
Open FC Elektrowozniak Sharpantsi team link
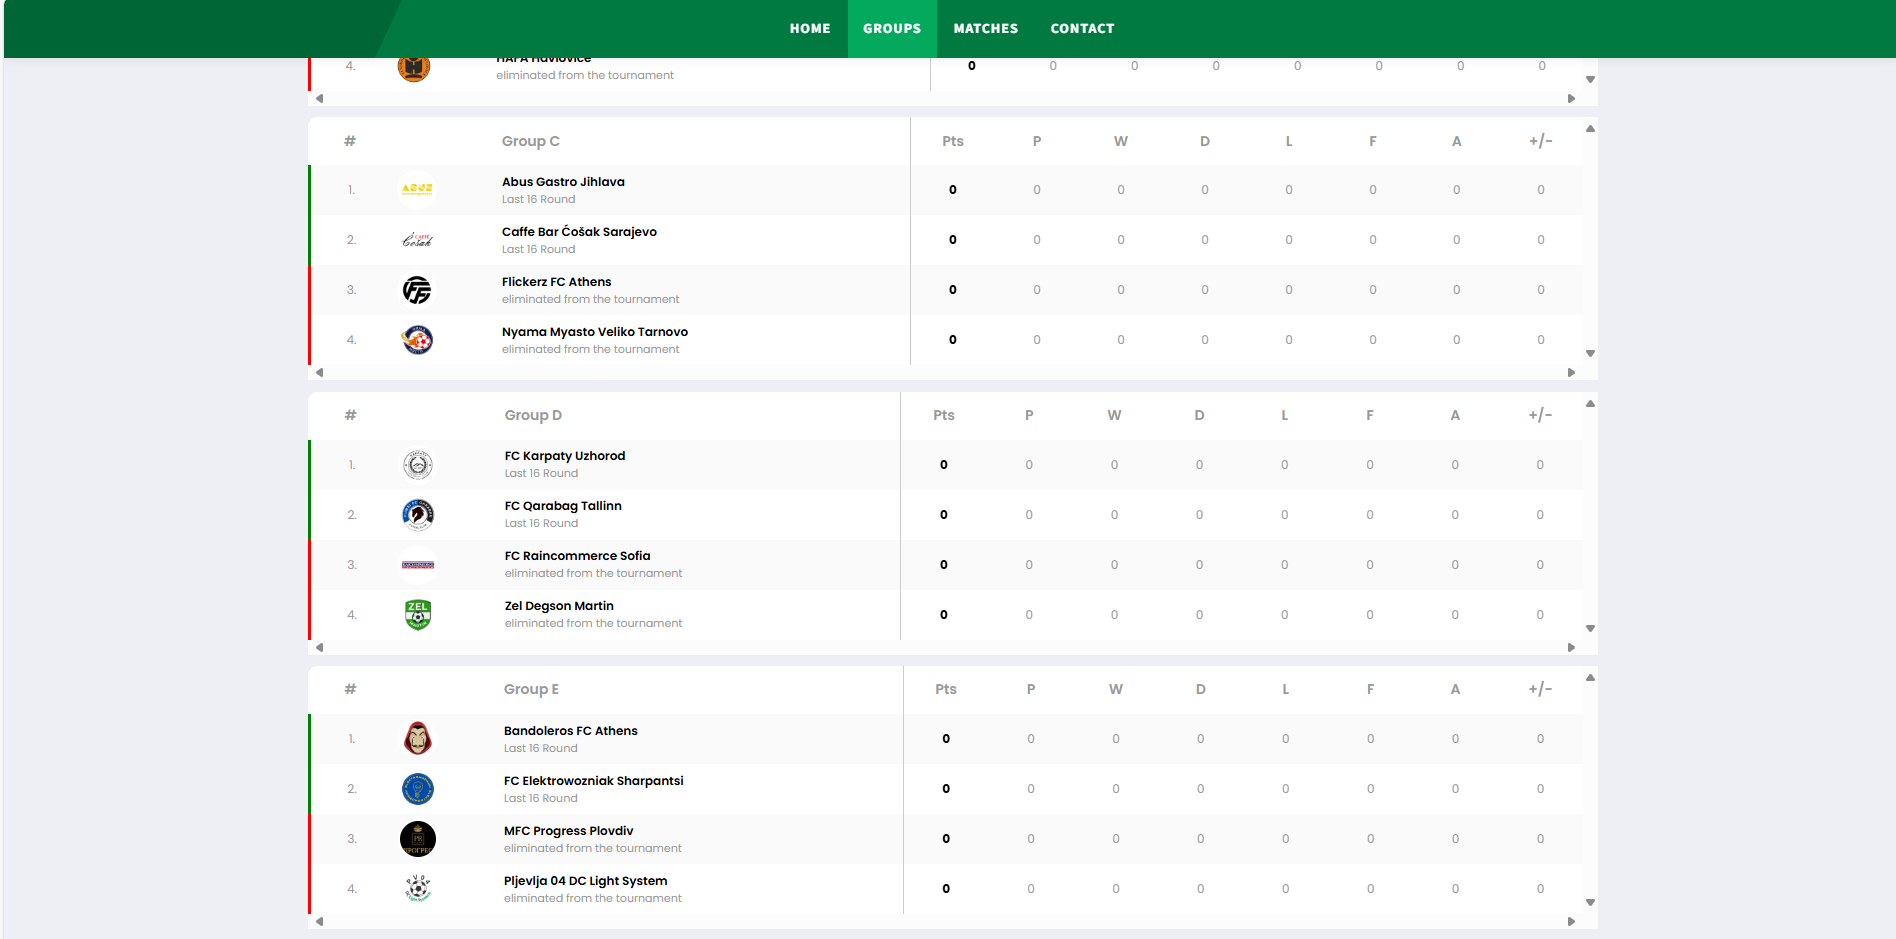pyautogui.click(x=593, y=781)
